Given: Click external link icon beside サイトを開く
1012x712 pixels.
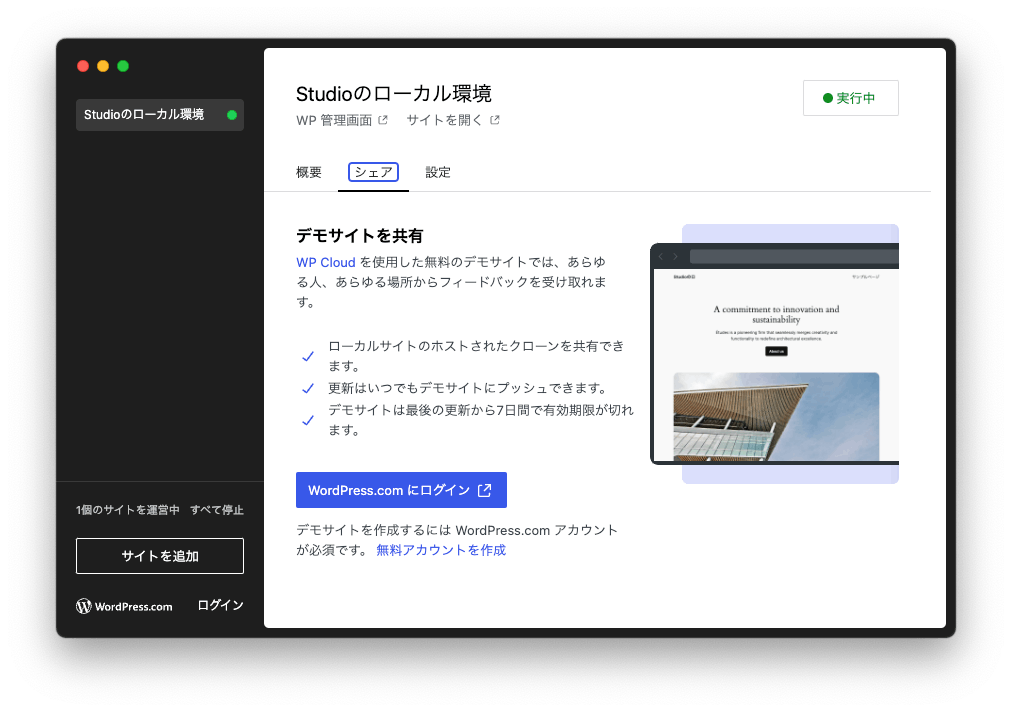Looking at the screenshot, I should [494, 120].
